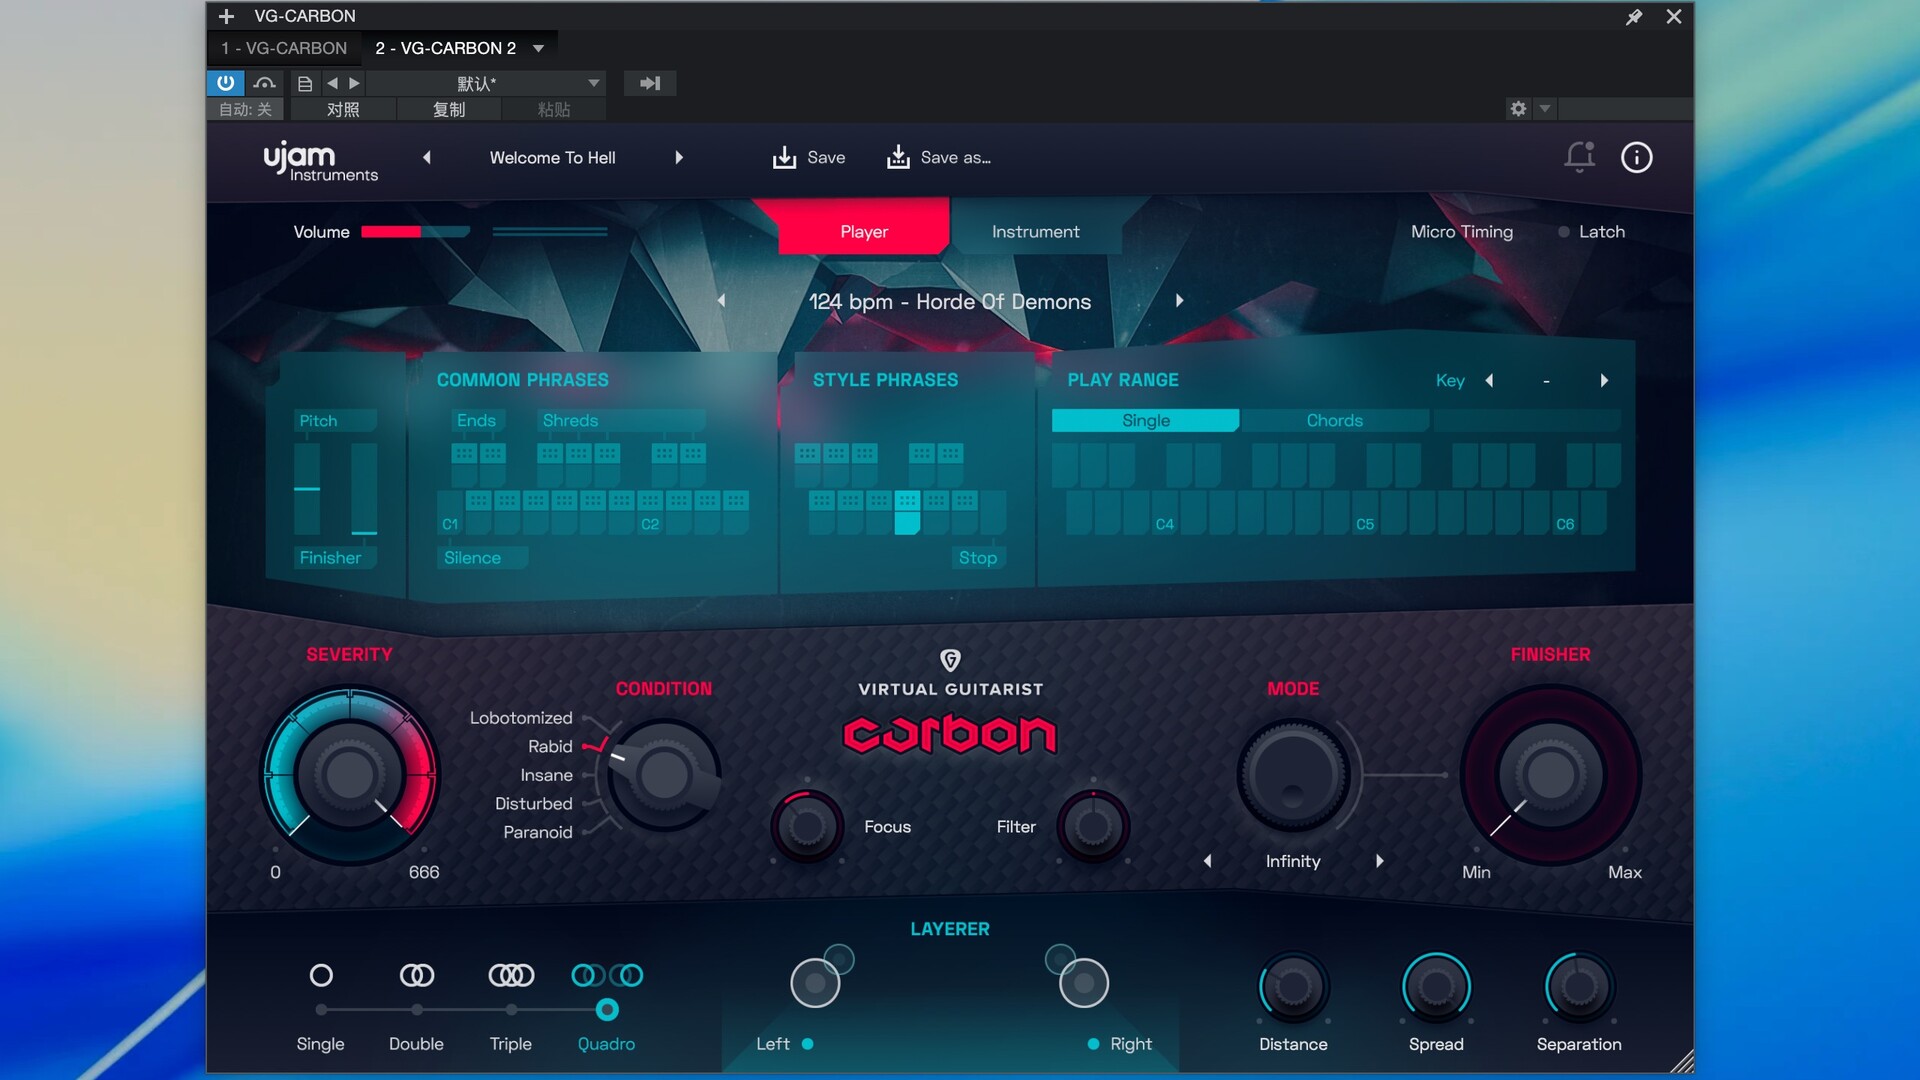Click the Pitch wheel slider

point(307,488)
